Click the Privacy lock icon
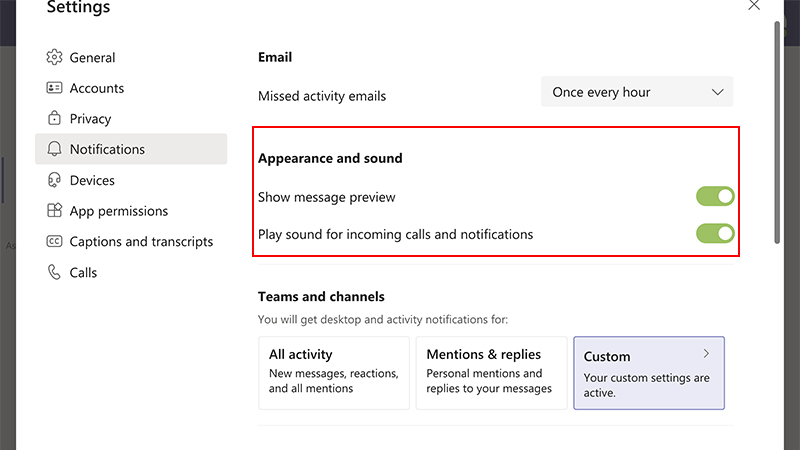This screenshot has width=800, height=450. tap(54, 119)
